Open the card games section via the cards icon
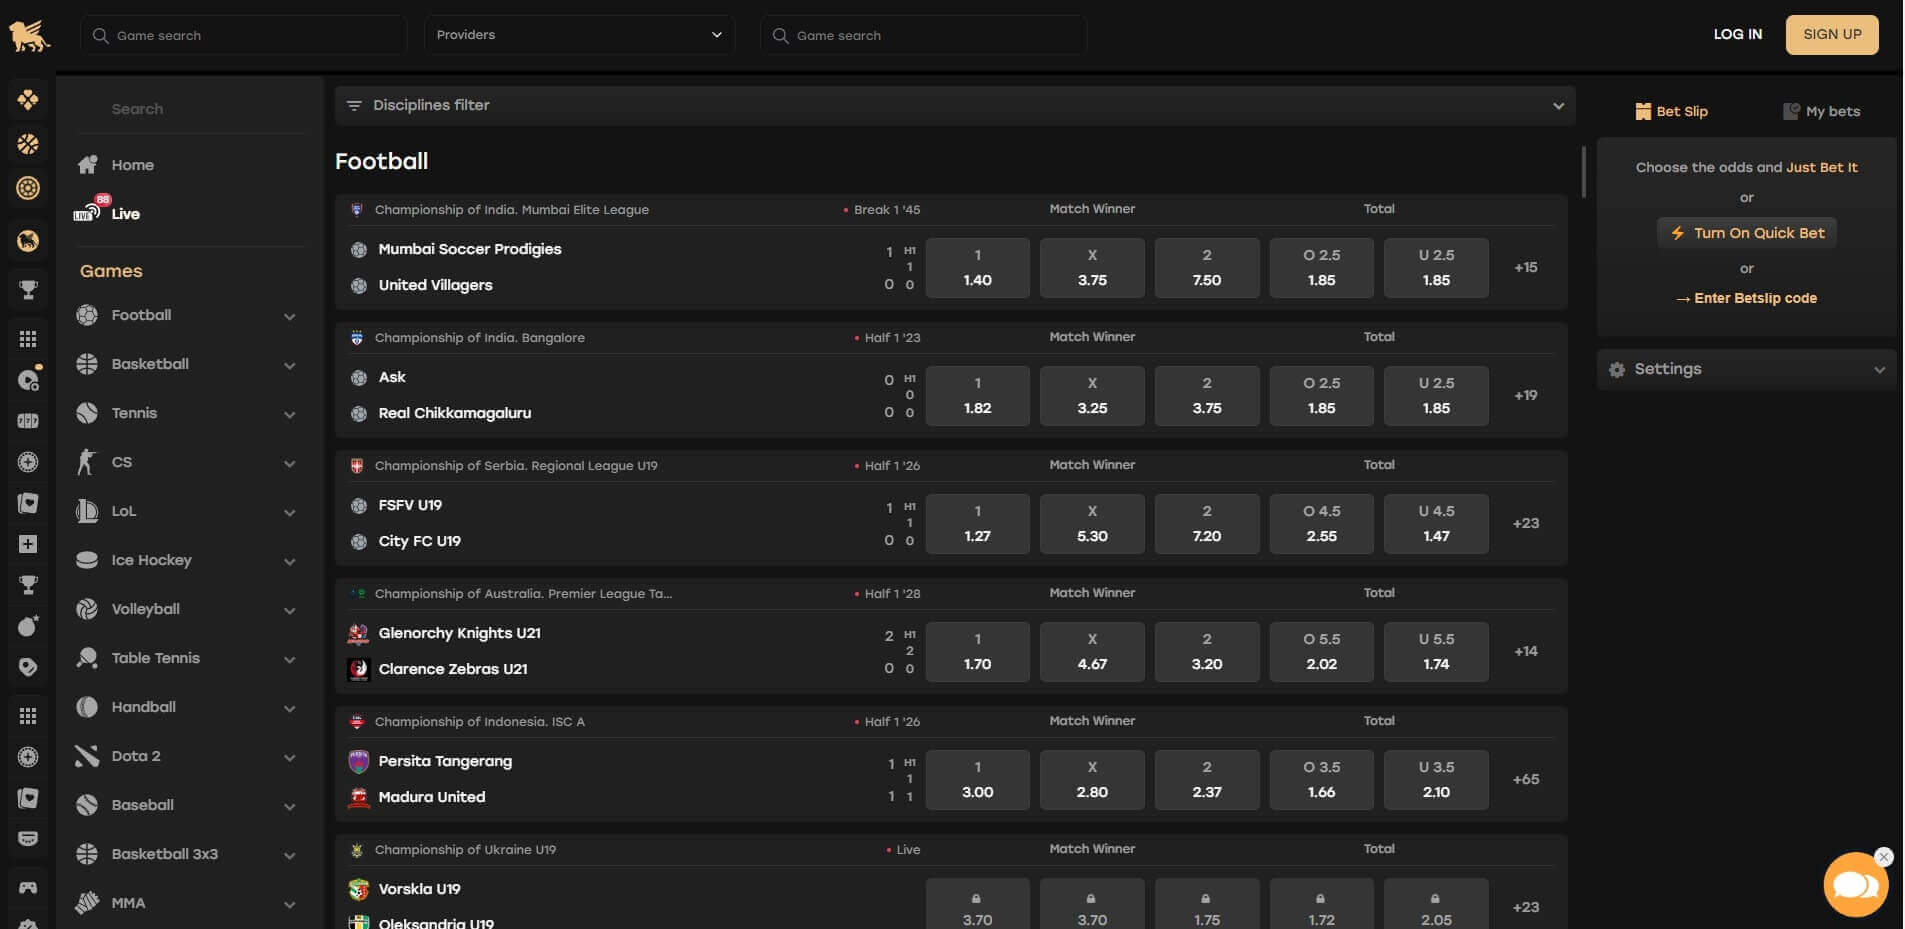 tap(28, 503)
